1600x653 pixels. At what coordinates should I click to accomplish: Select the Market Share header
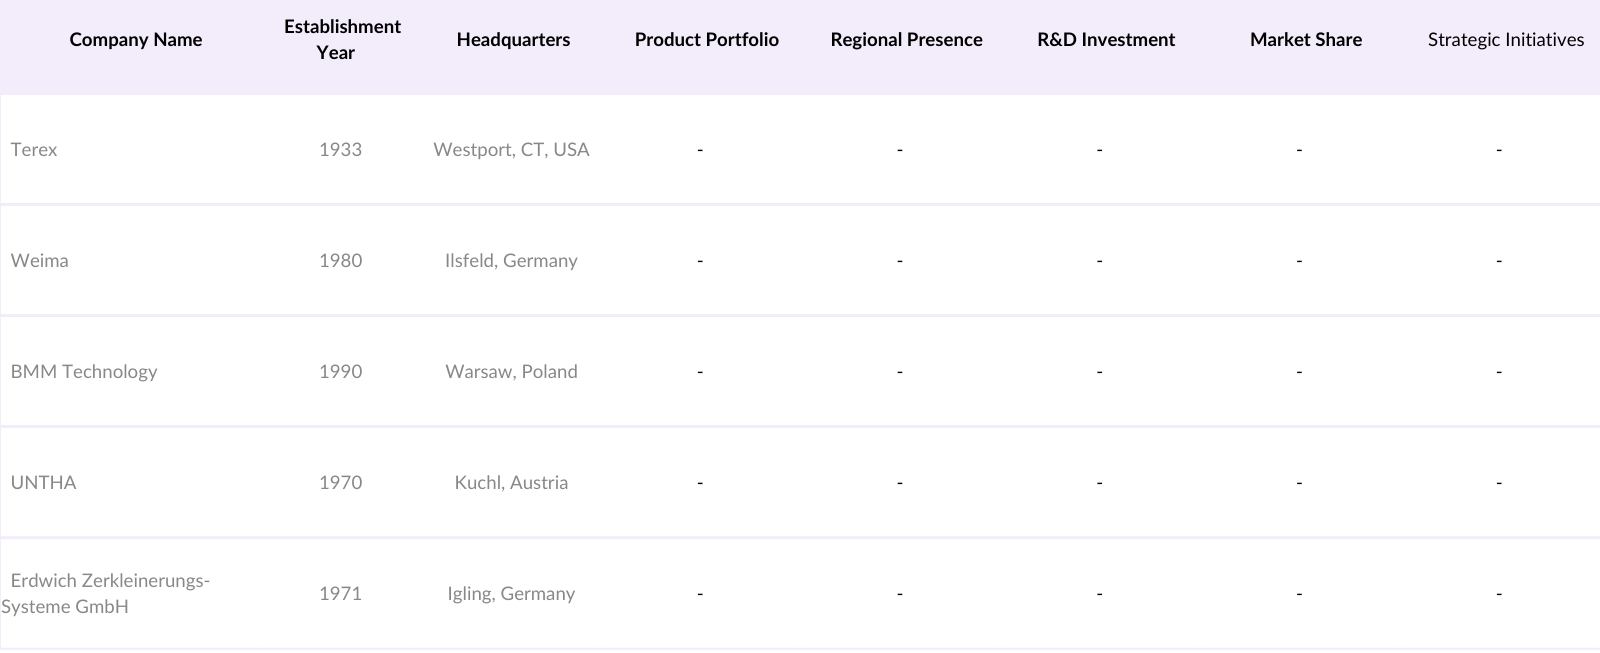coord(1305,40)
